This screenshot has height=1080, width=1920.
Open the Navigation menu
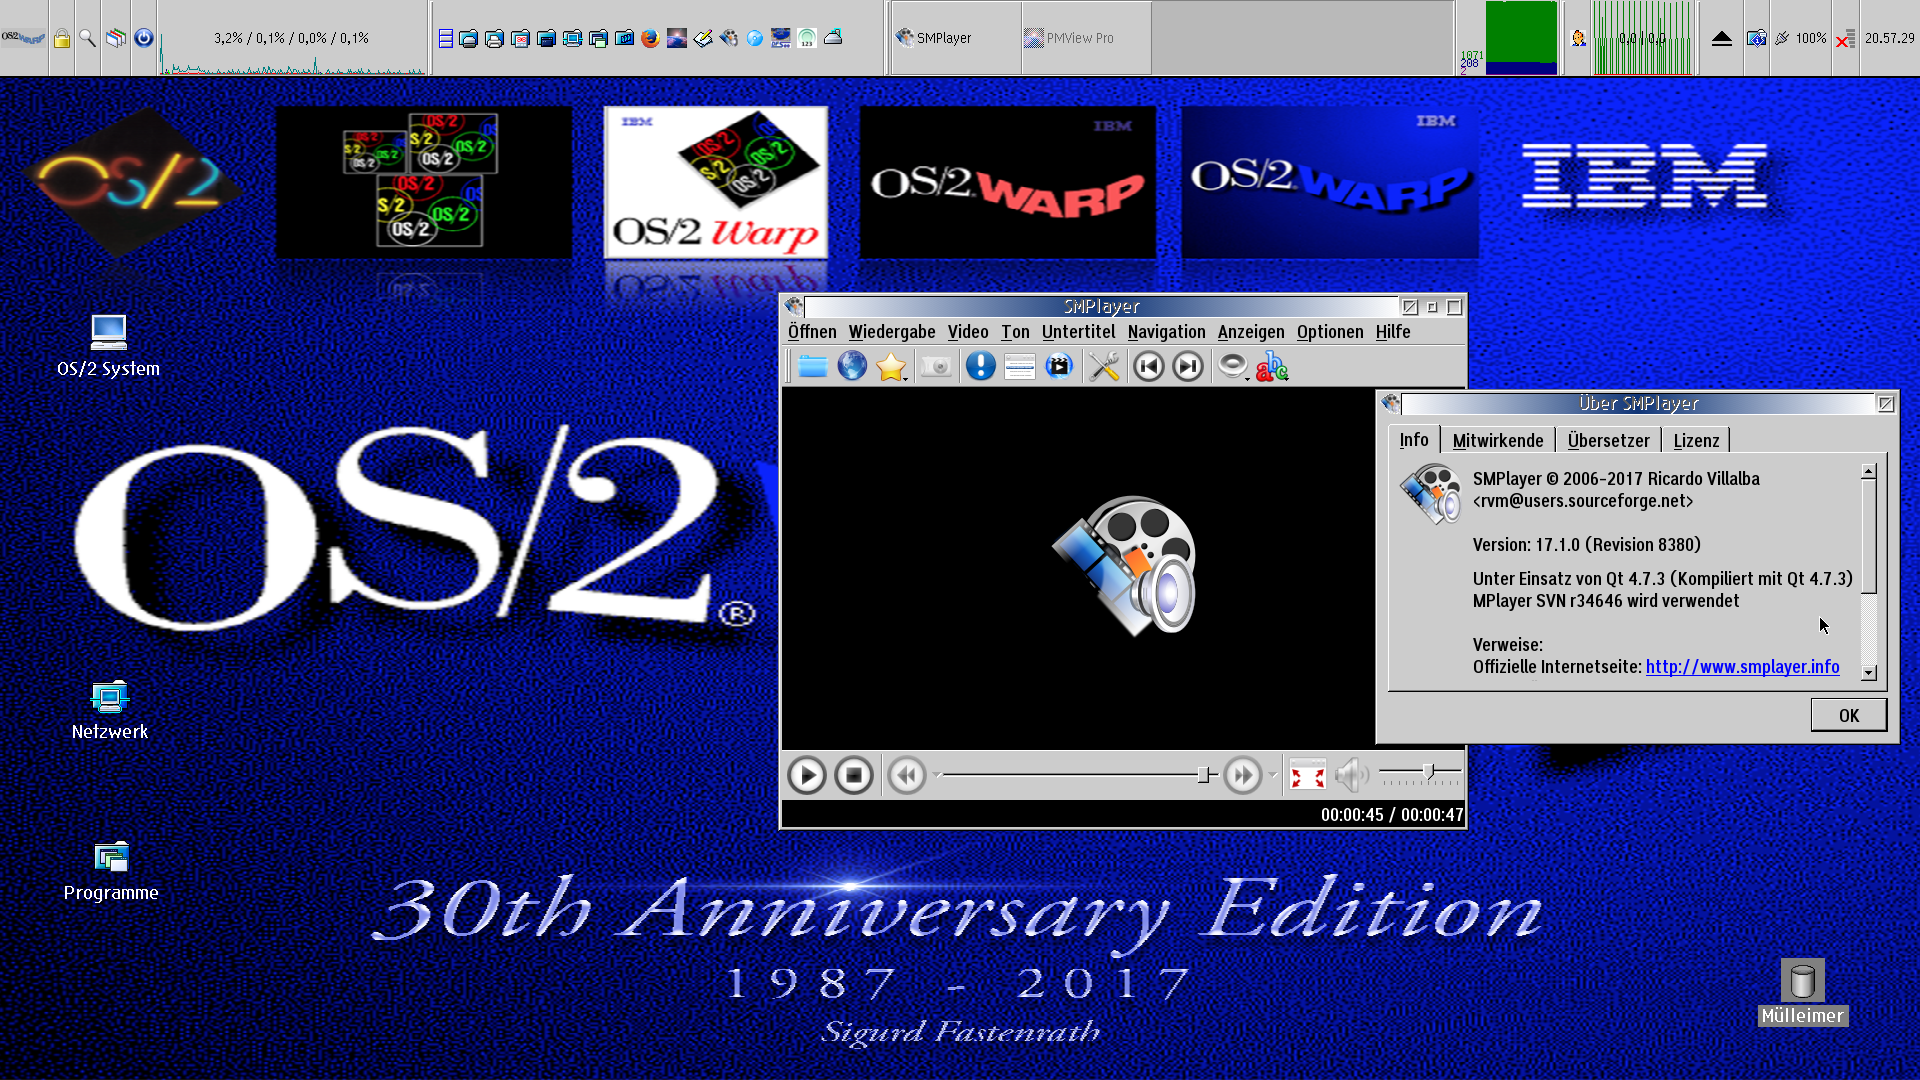[x=1166, y=332]
